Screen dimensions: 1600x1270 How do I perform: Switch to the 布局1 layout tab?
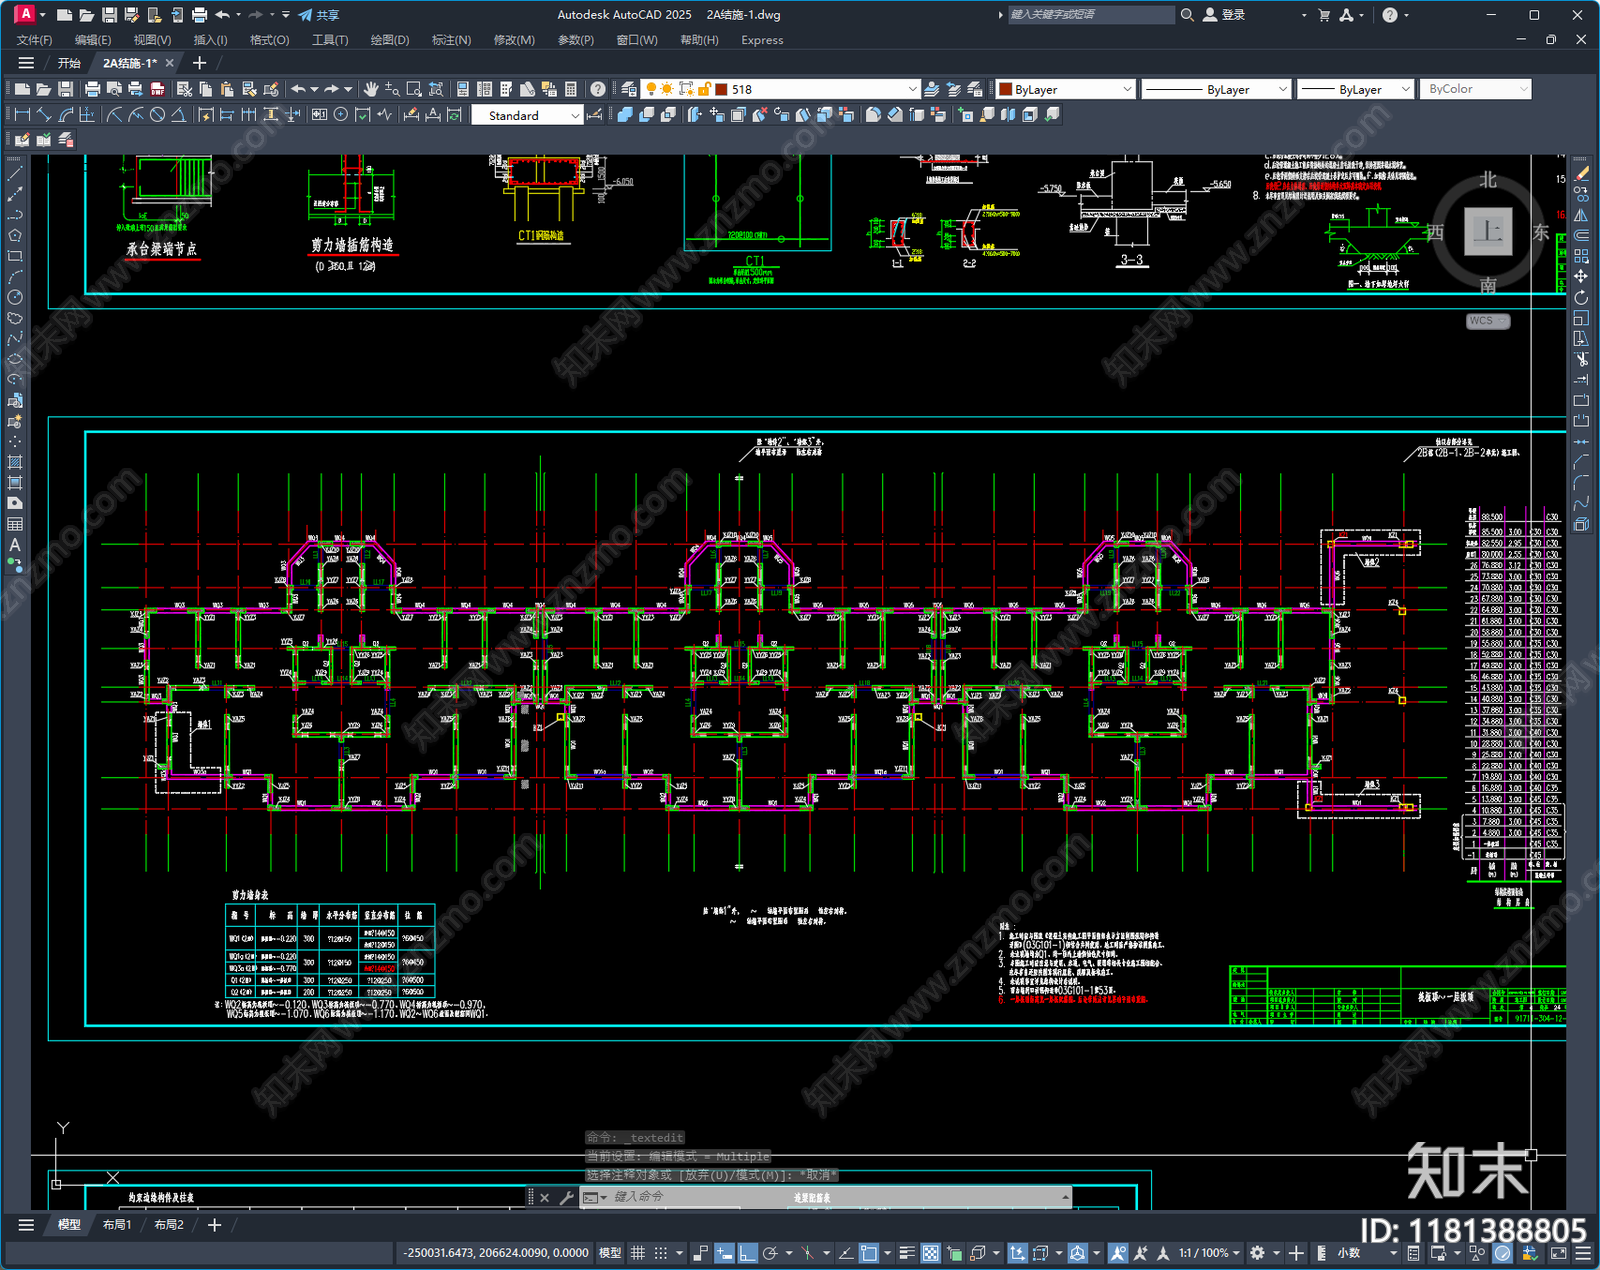(117, 1225)
